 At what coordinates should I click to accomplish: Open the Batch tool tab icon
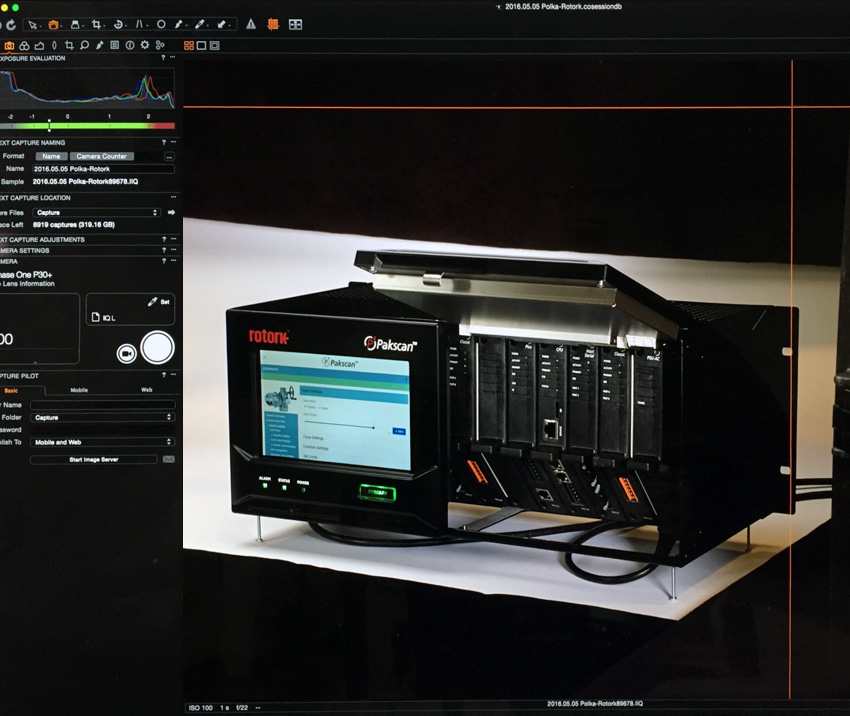[160, 46]
